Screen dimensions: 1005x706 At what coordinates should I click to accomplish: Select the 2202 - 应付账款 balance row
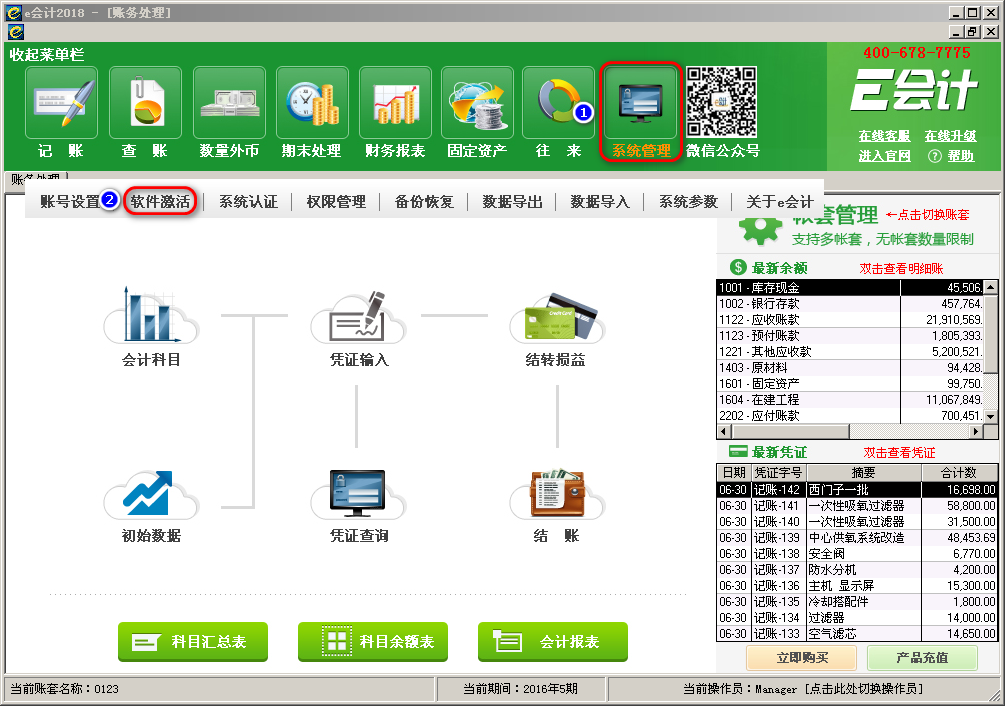click(850, 416)
